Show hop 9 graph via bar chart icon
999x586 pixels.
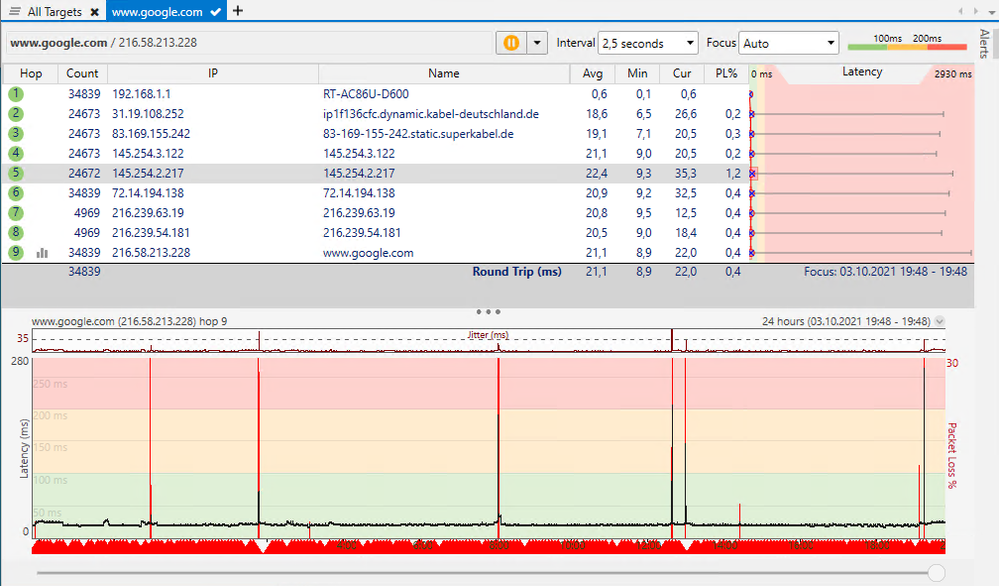(x=41, y=253)
